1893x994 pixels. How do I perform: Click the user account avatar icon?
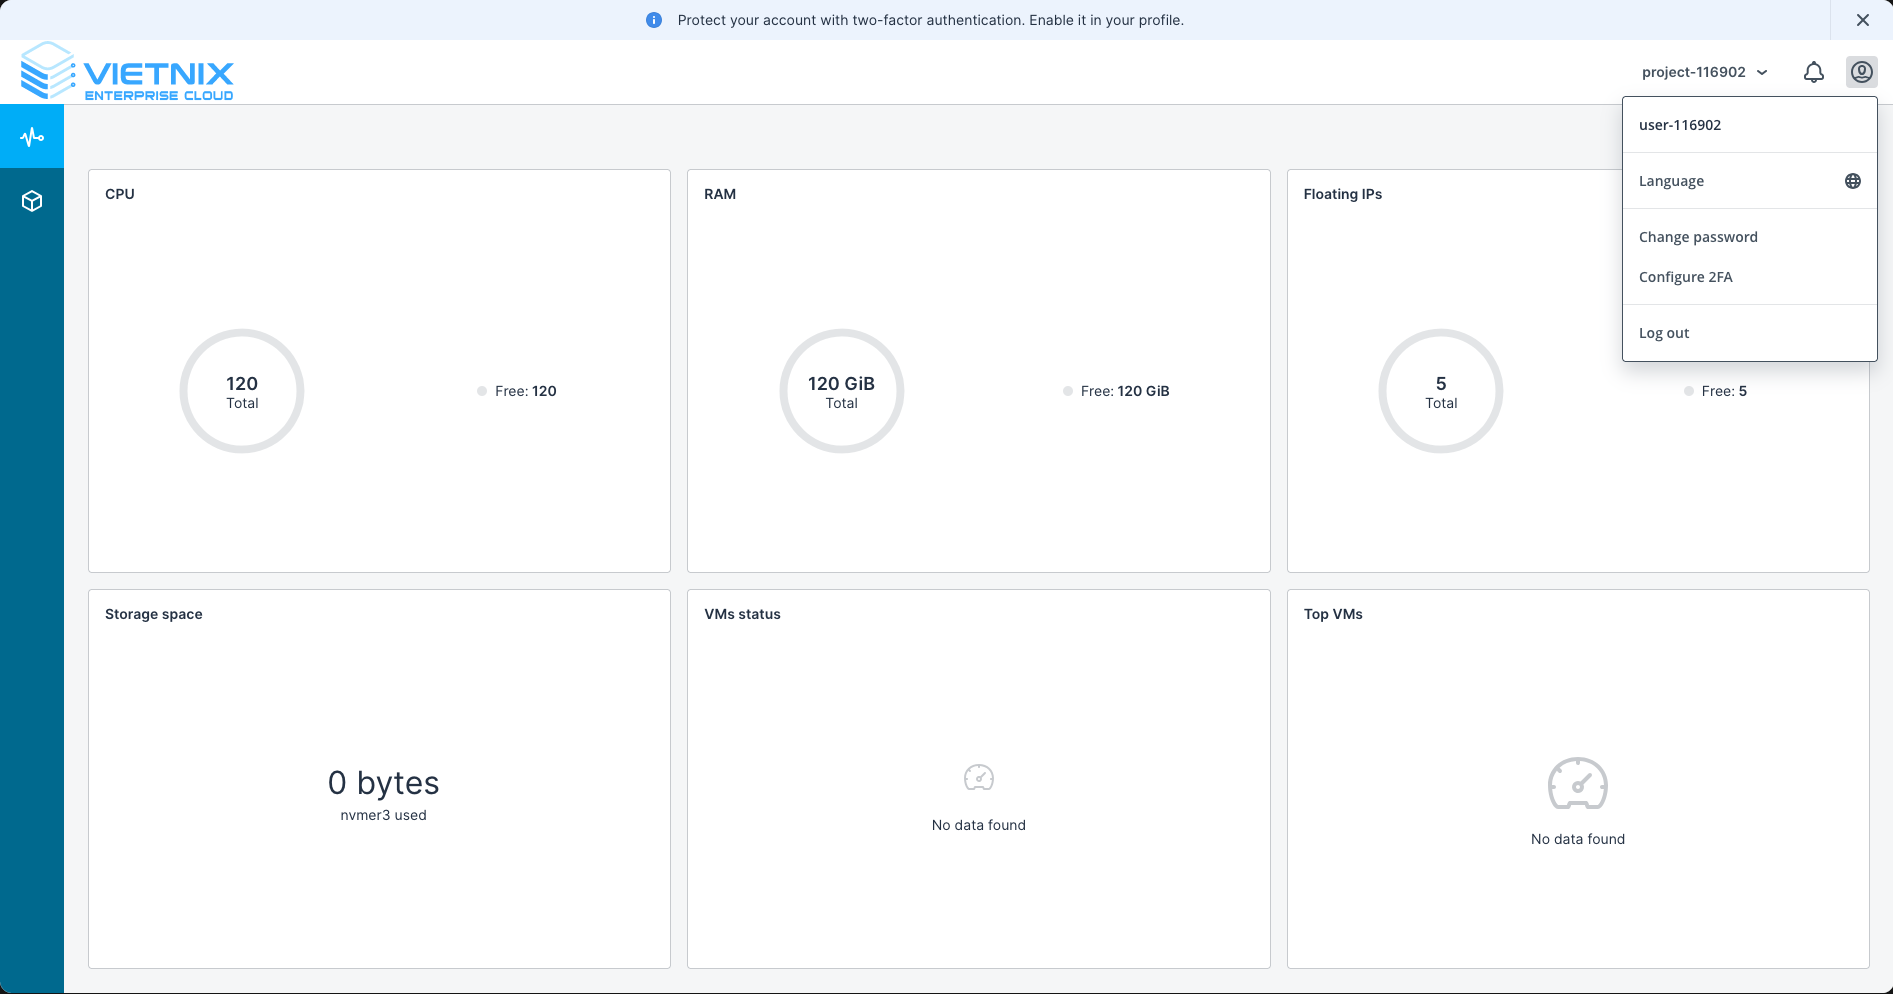click(1860, 71)
